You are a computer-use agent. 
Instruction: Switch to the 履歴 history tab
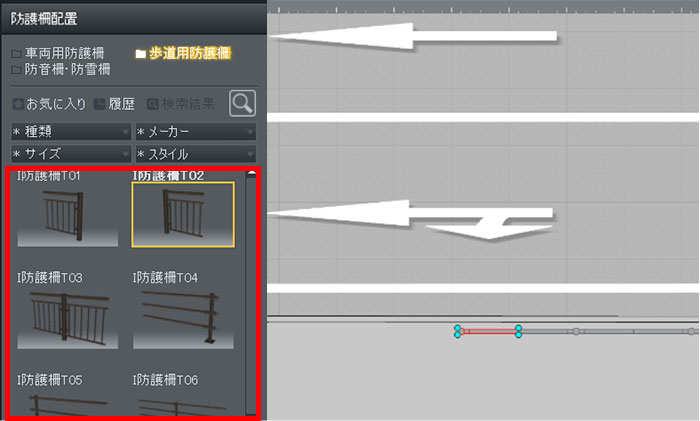point(114,104)
